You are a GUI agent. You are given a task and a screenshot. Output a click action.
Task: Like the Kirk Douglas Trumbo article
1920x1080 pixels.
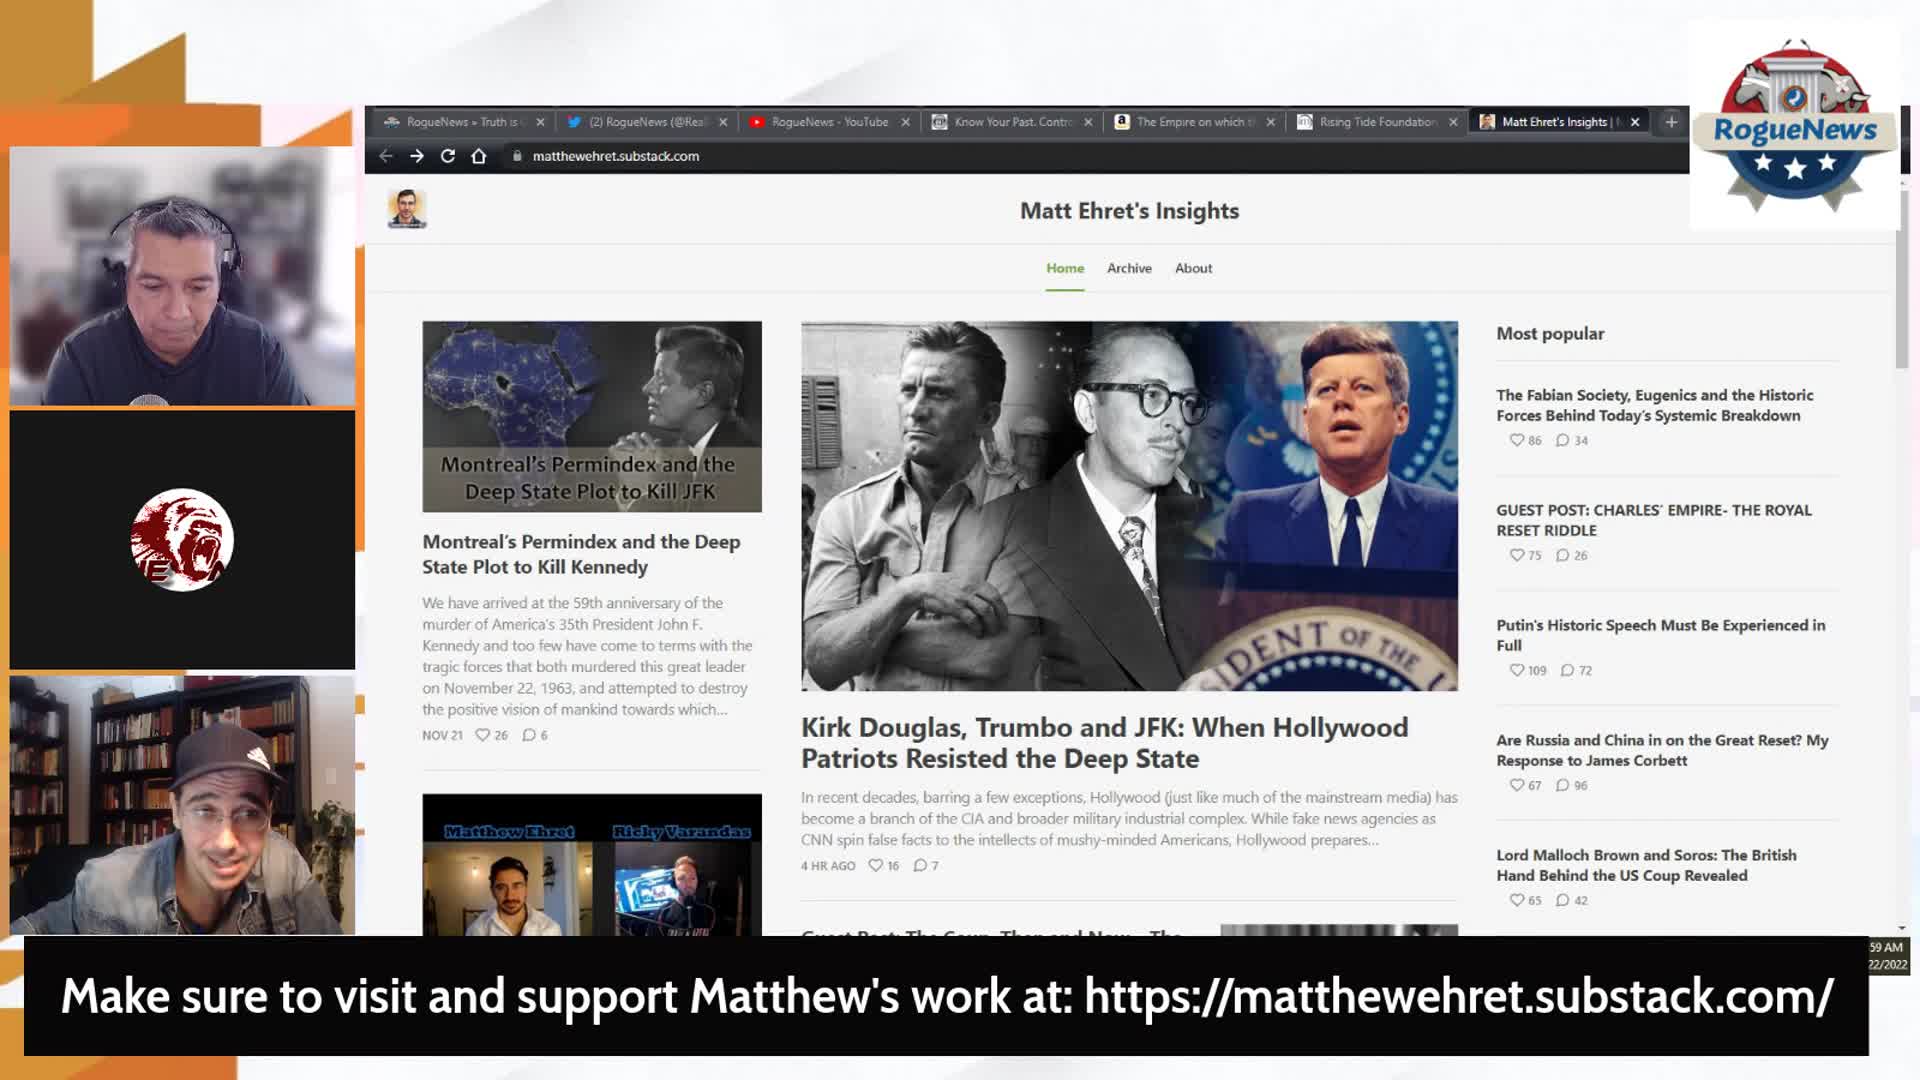click(877, 866)
